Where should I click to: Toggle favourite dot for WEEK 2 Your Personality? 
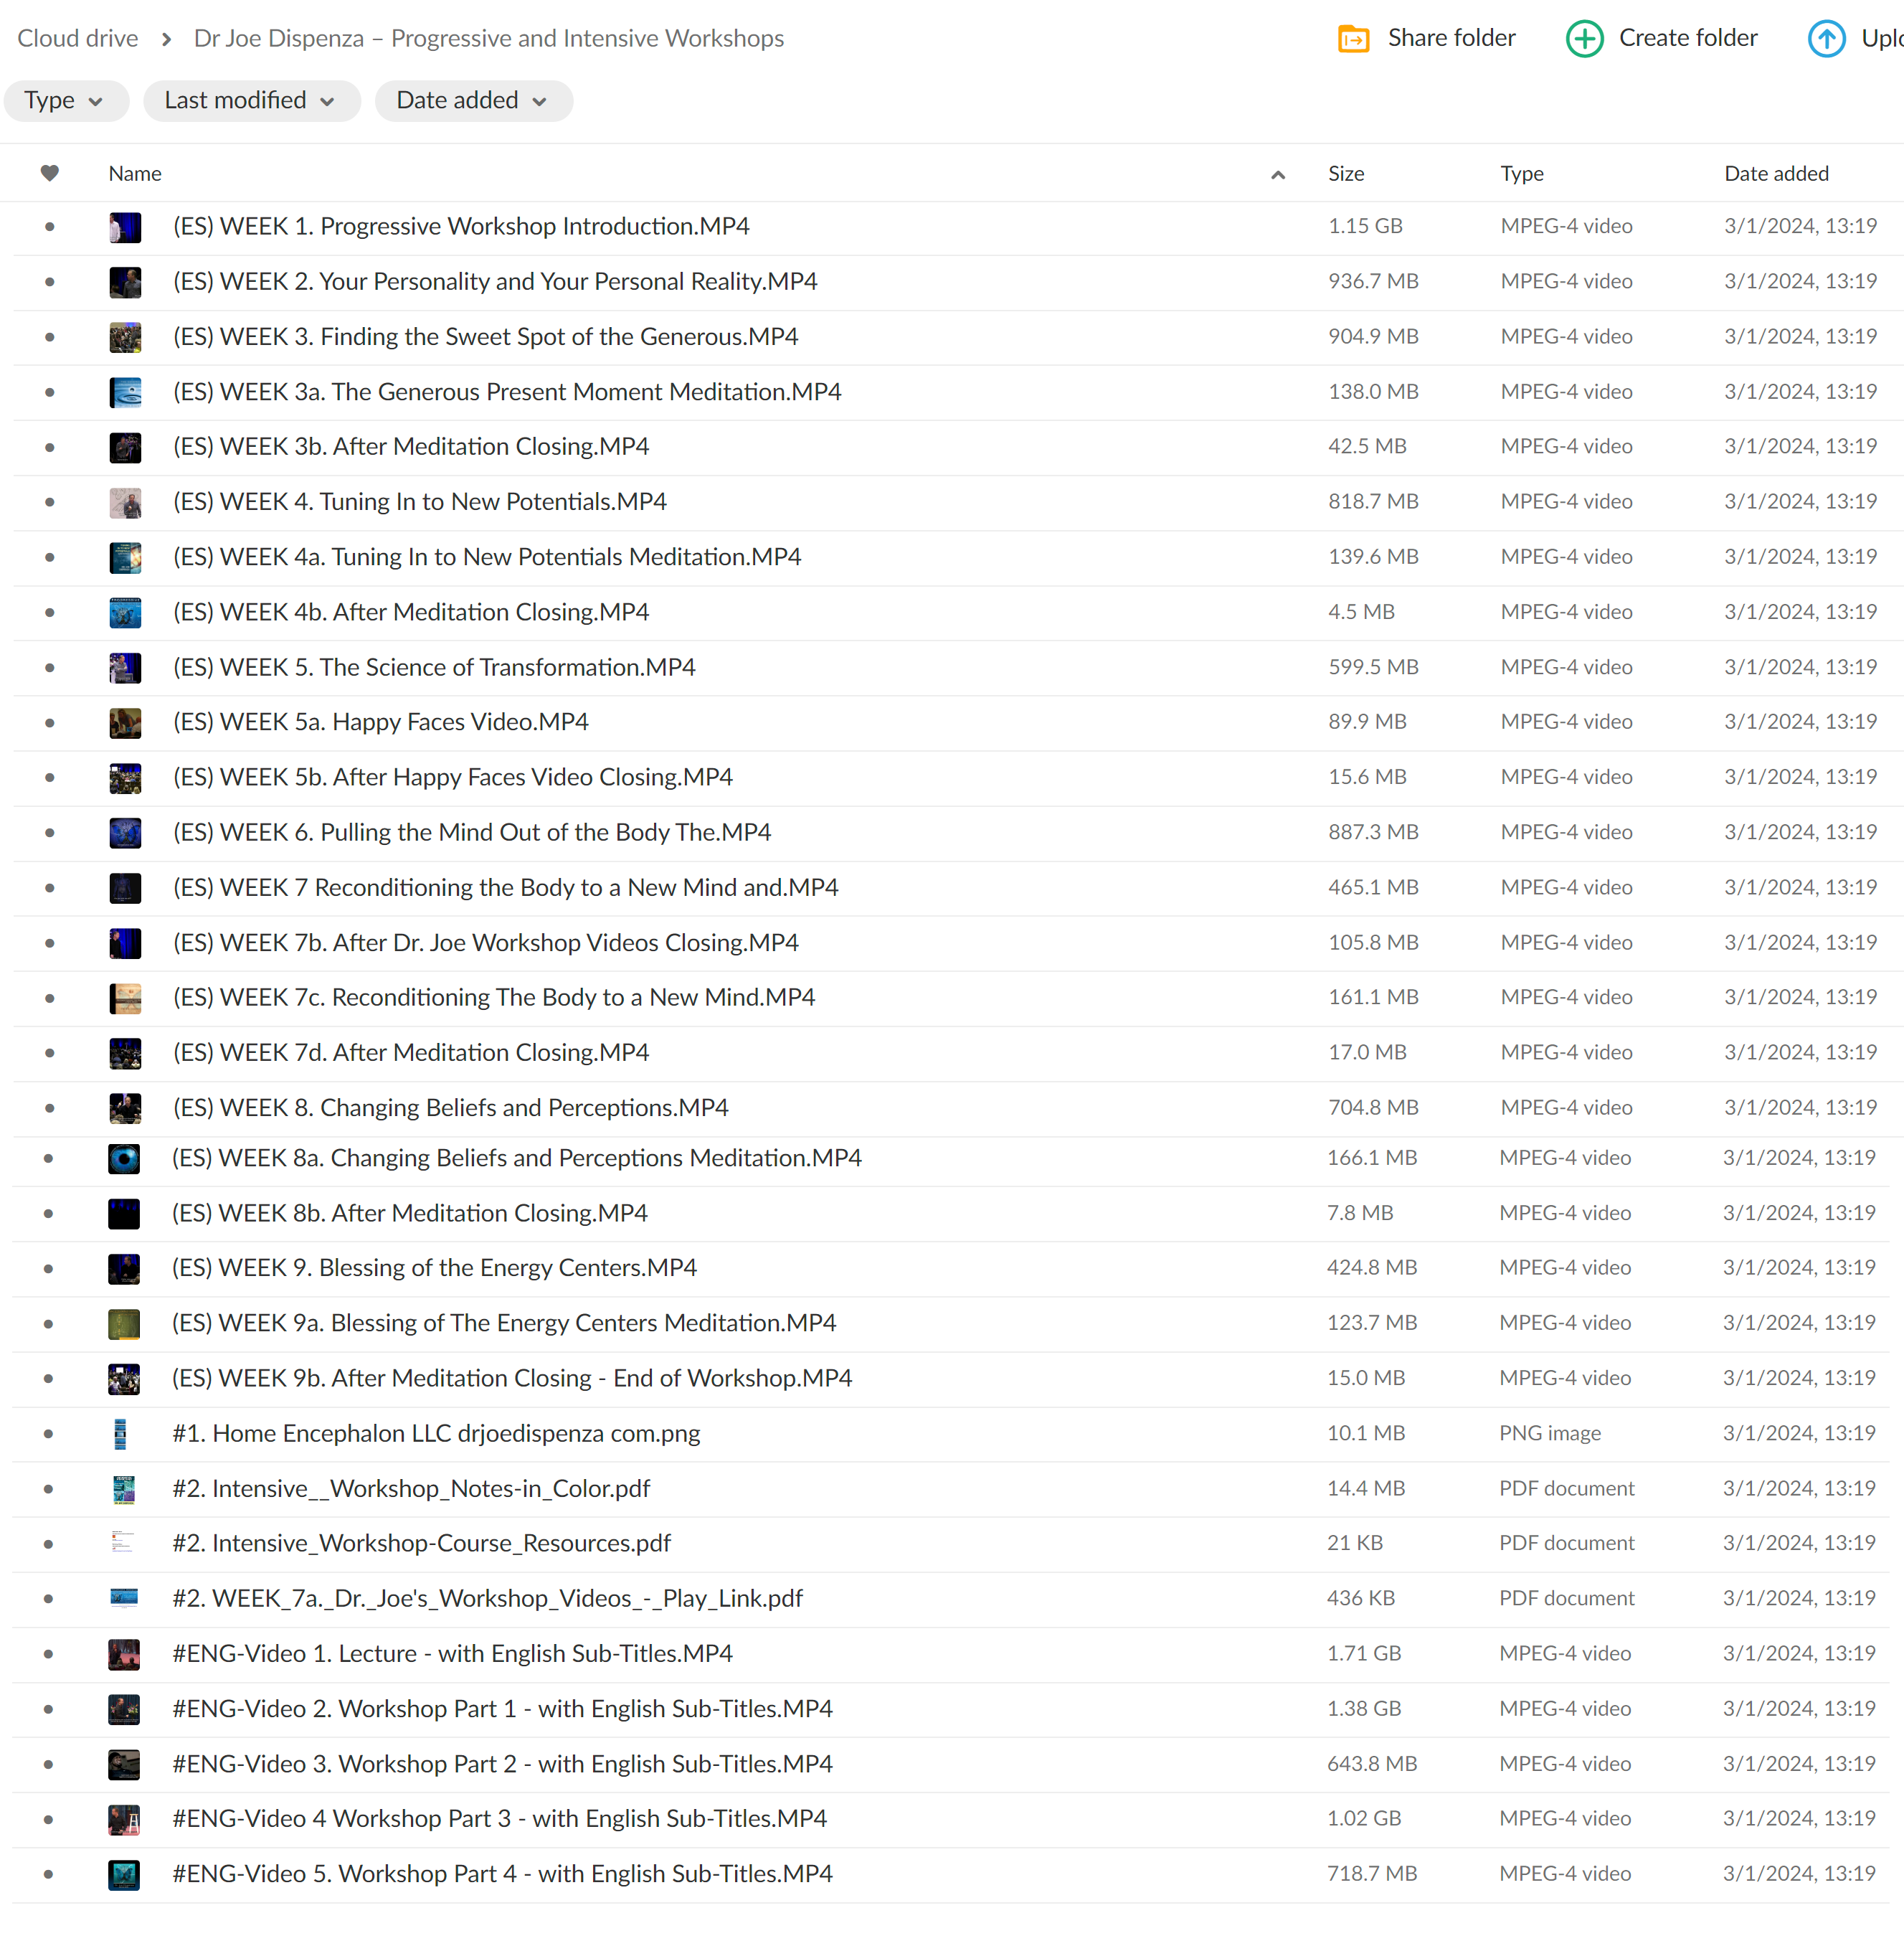click(x=49, y=282)
